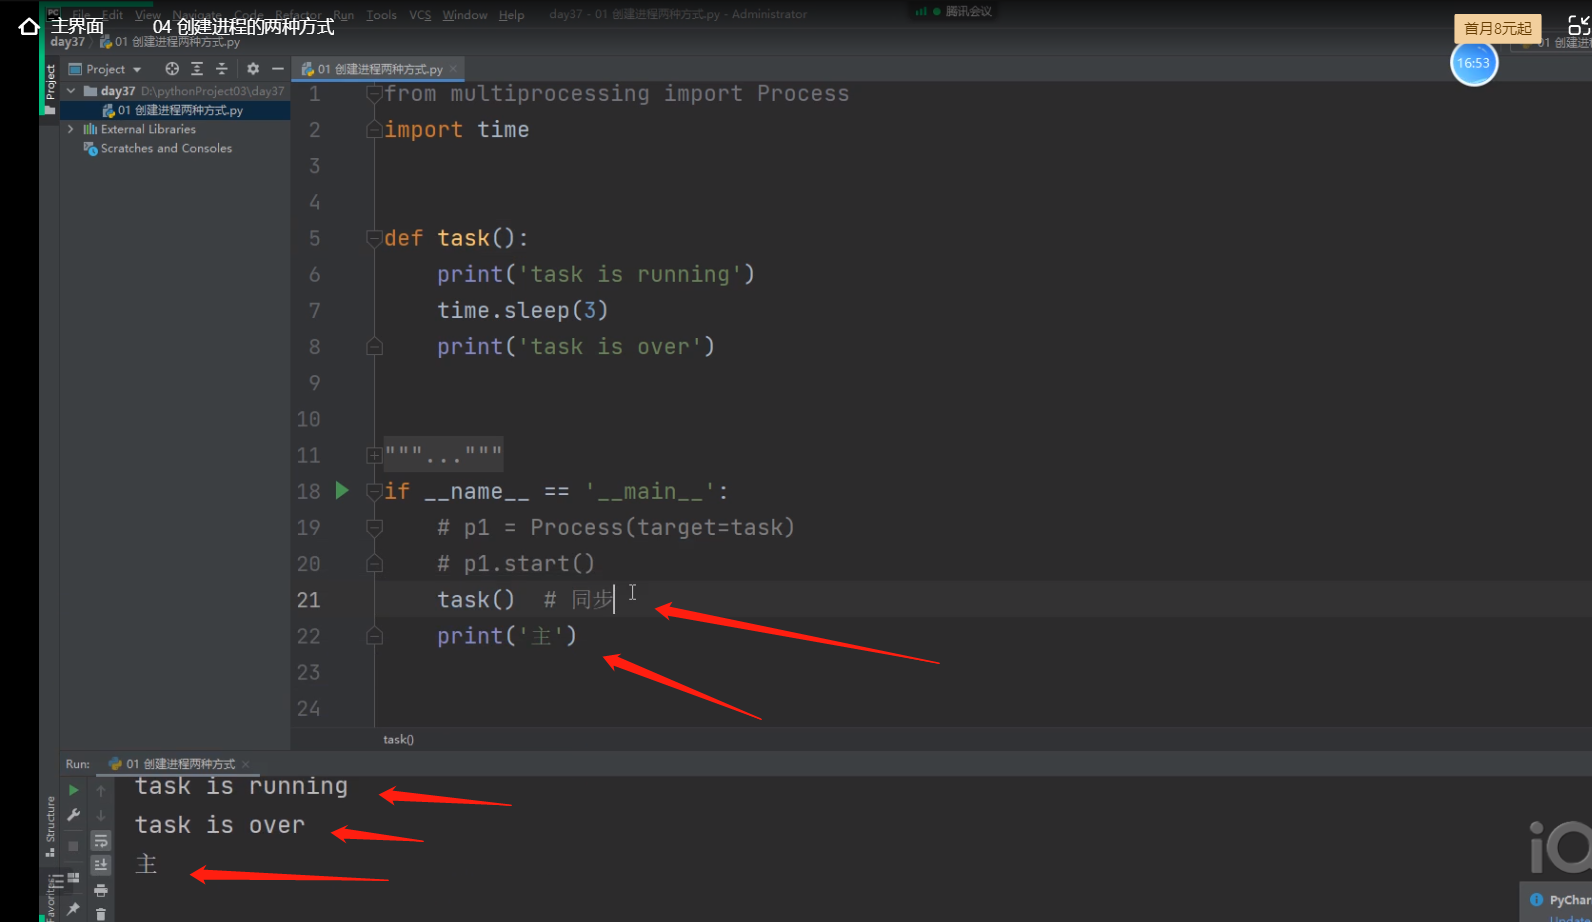Close the Run tab 01 创建进程两种方式
This screenshot has height=922, width=1592.
[245, 764]
